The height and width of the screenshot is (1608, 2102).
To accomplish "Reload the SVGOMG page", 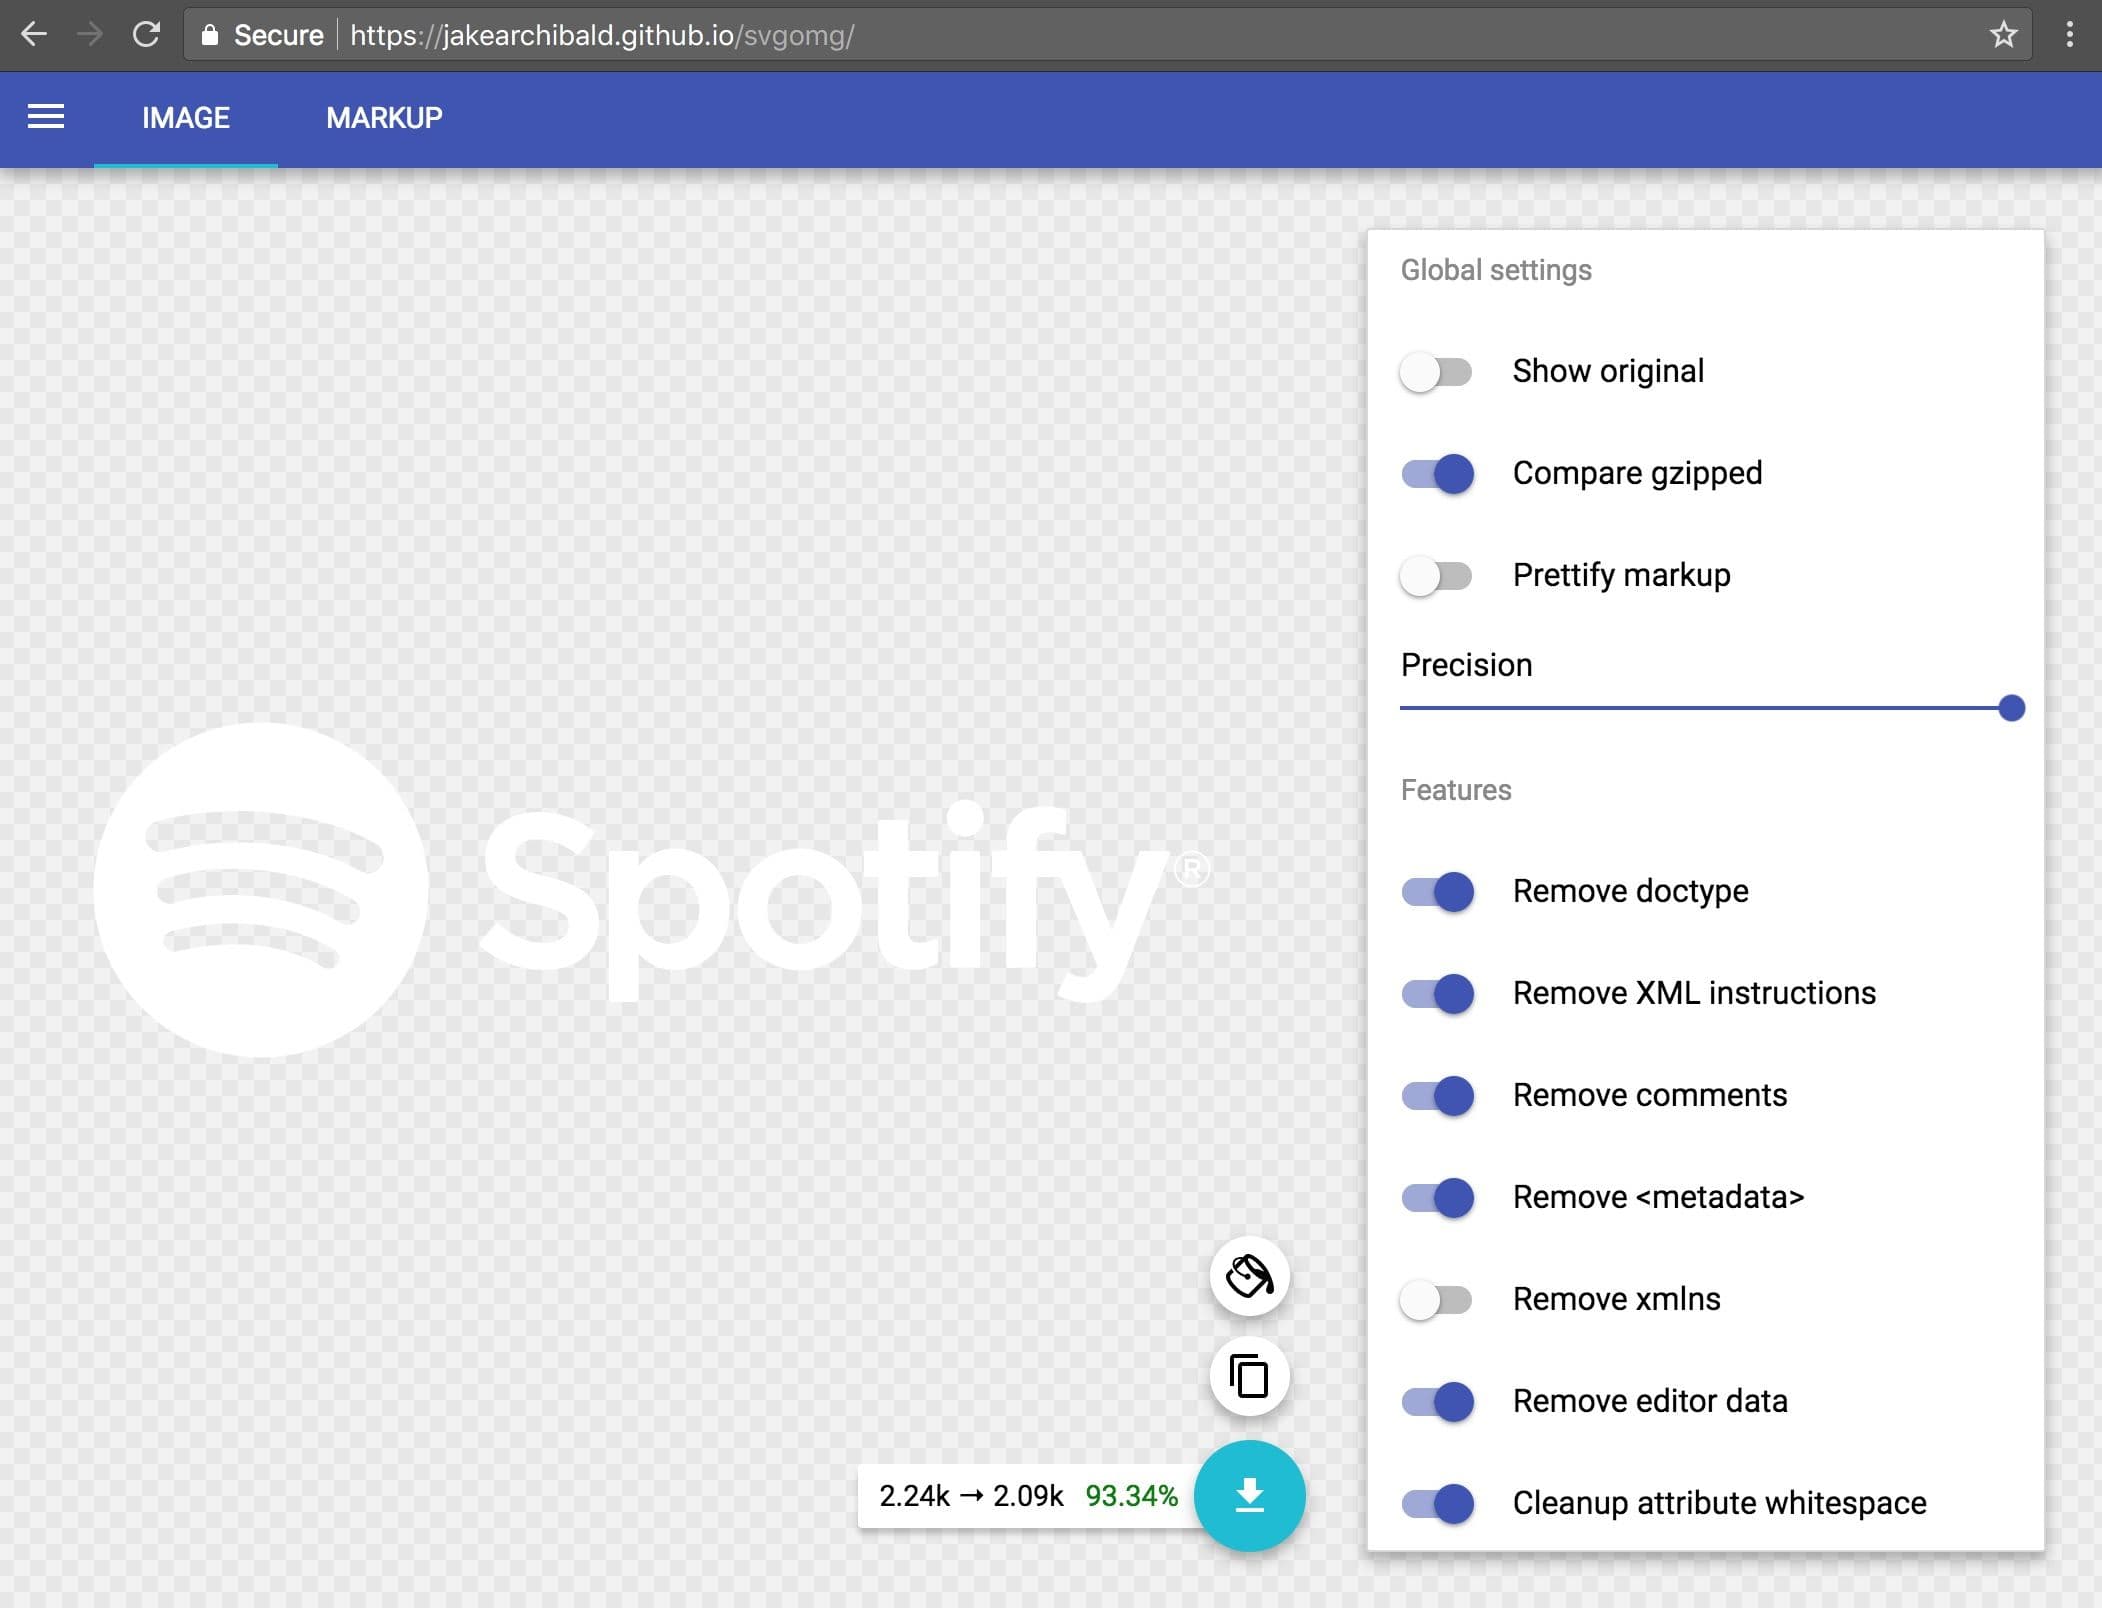I will point(147,34).
